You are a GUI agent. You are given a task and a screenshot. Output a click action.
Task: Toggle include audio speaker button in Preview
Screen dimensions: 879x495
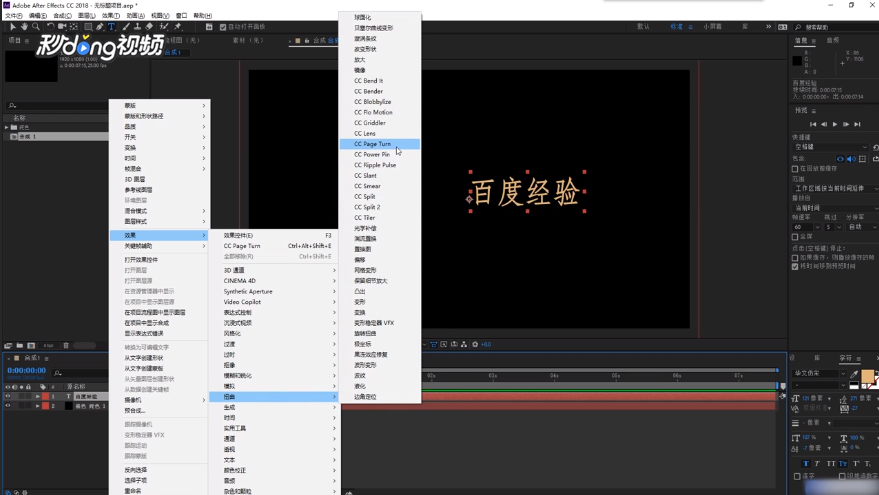click(x=852, y=159)
